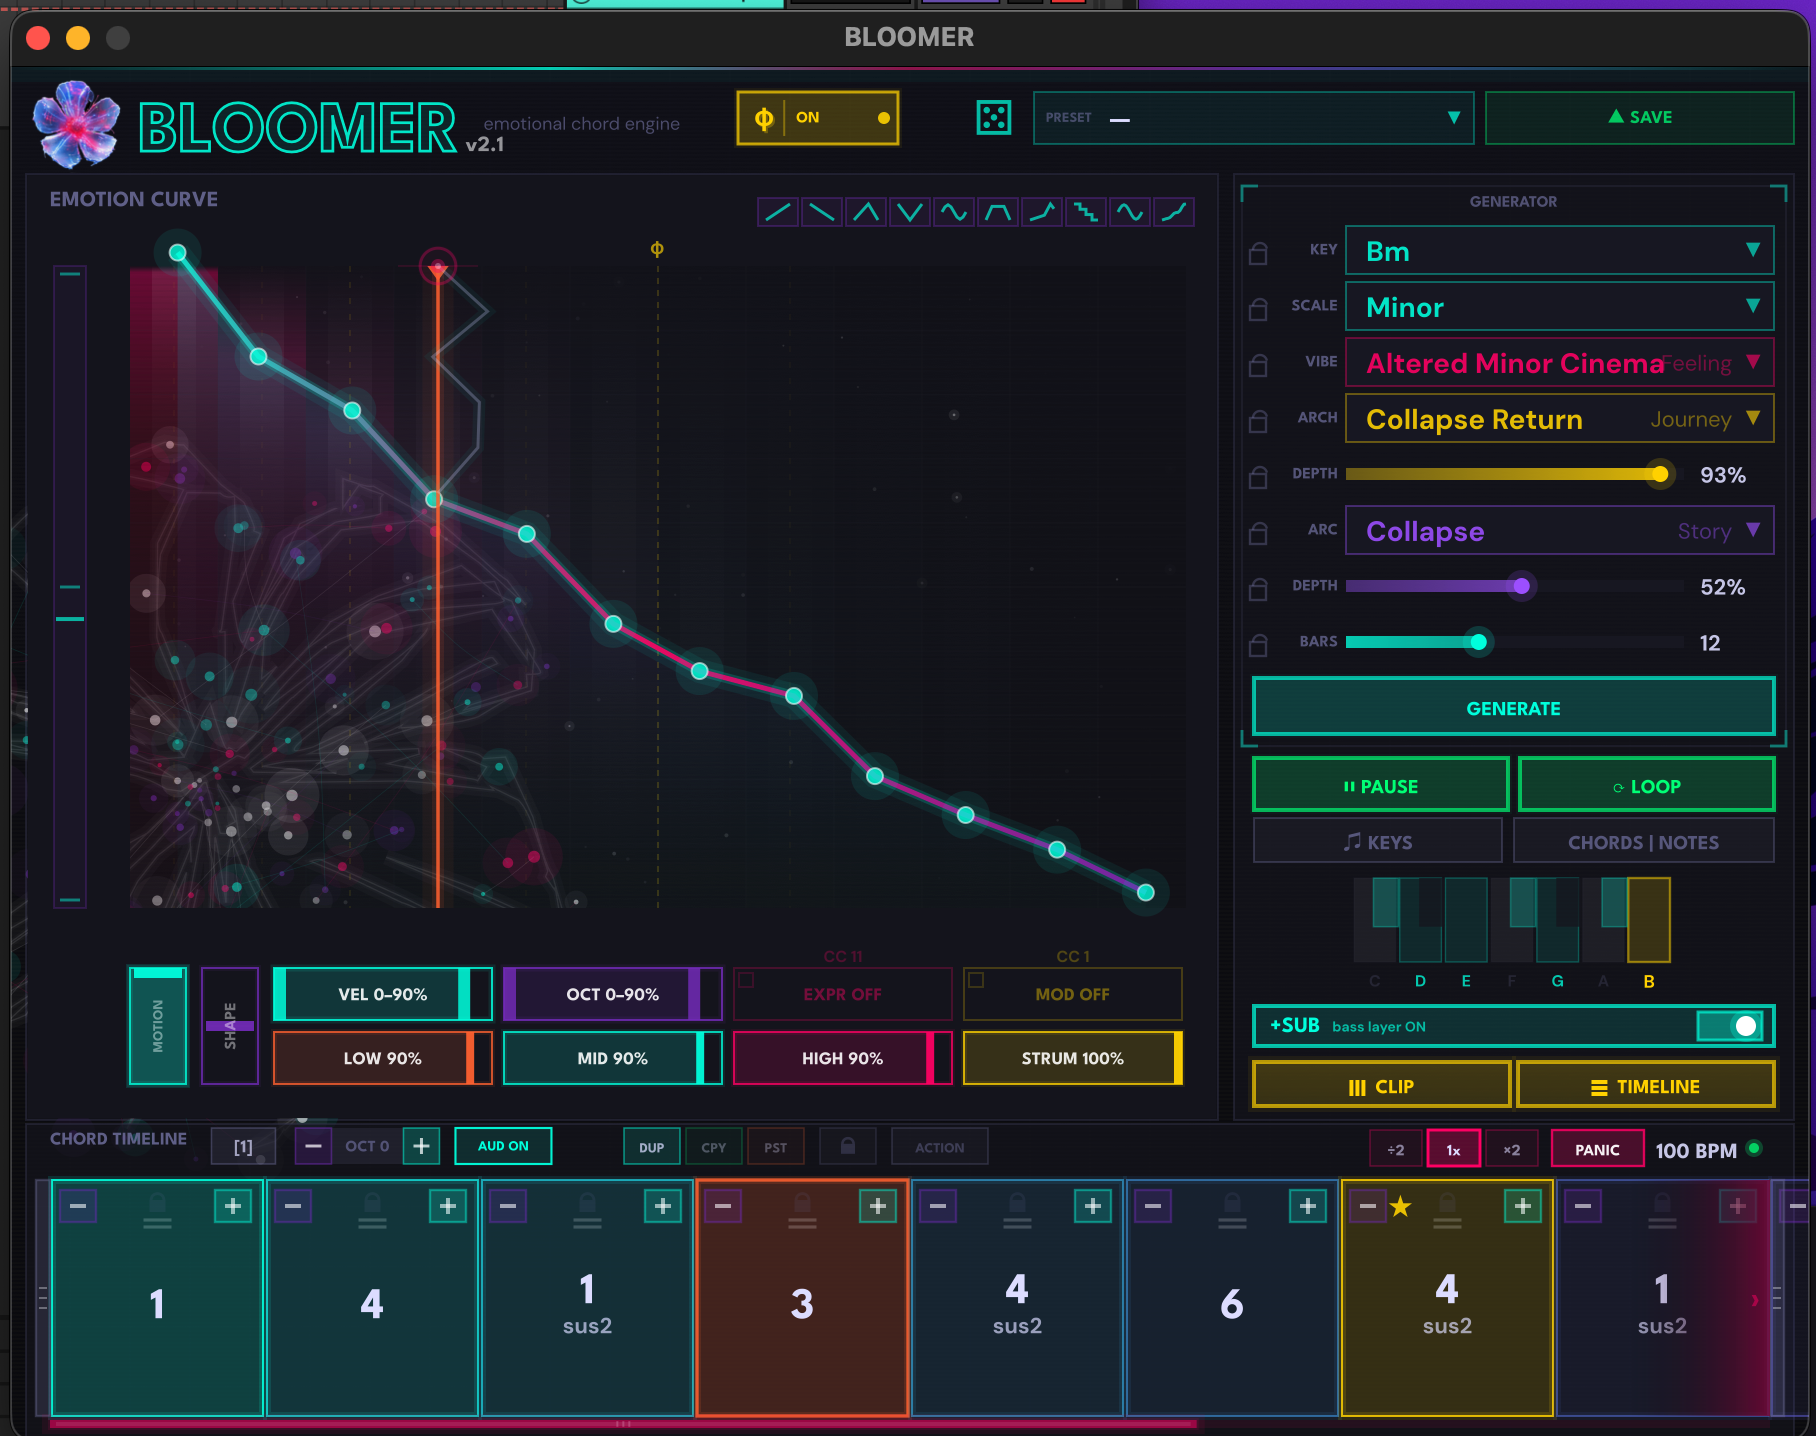Screen dimensions: 1816x1436
Task: Click the dice randomize icon
Action: point(993,118)
